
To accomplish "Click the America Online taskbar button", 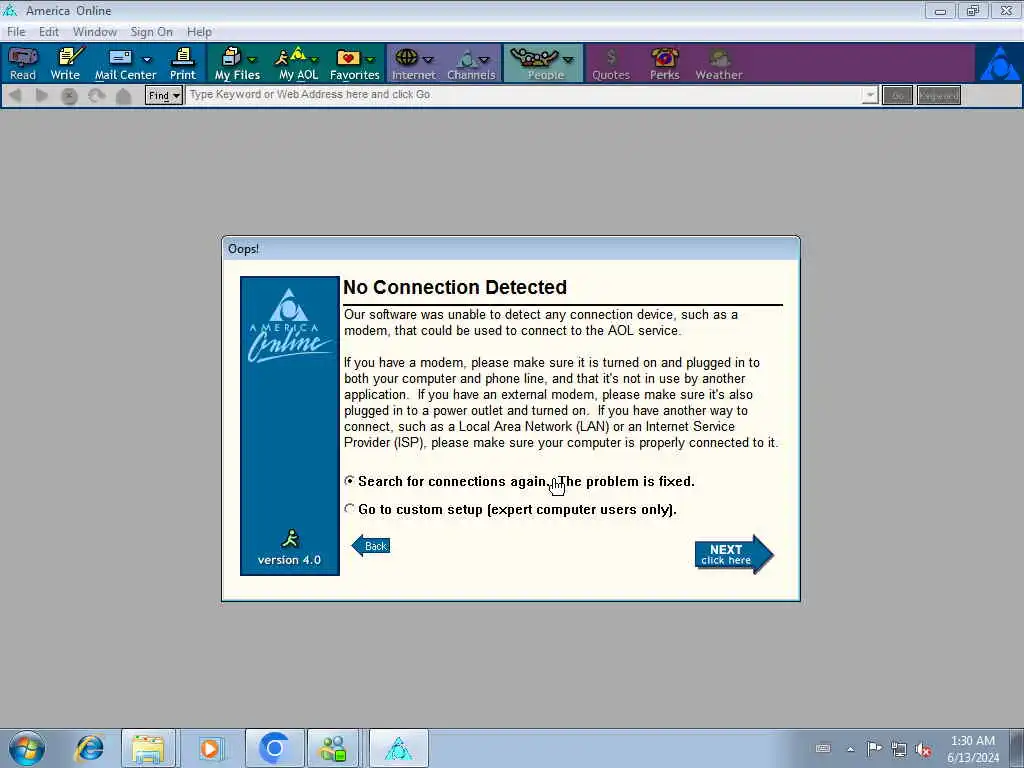I will pyautogui.click(x=398, y=748).
